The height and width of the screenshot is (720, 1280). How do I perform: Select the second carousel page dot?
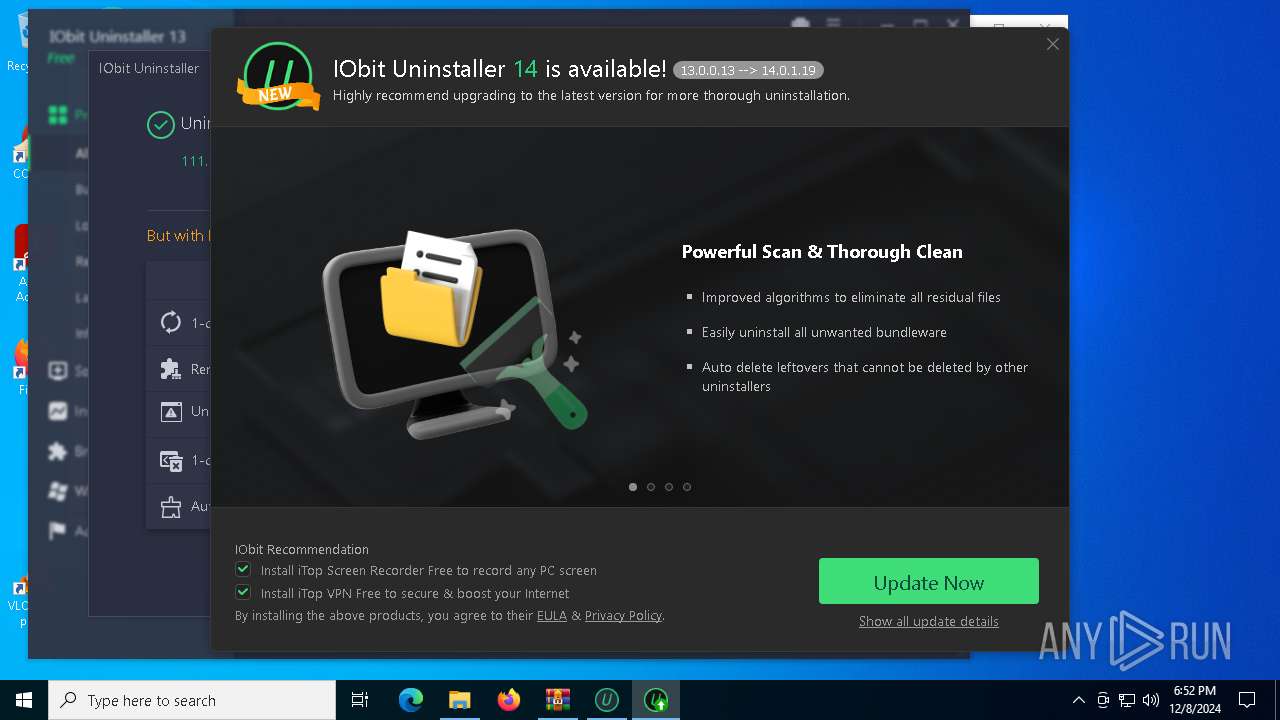point(651,487)
